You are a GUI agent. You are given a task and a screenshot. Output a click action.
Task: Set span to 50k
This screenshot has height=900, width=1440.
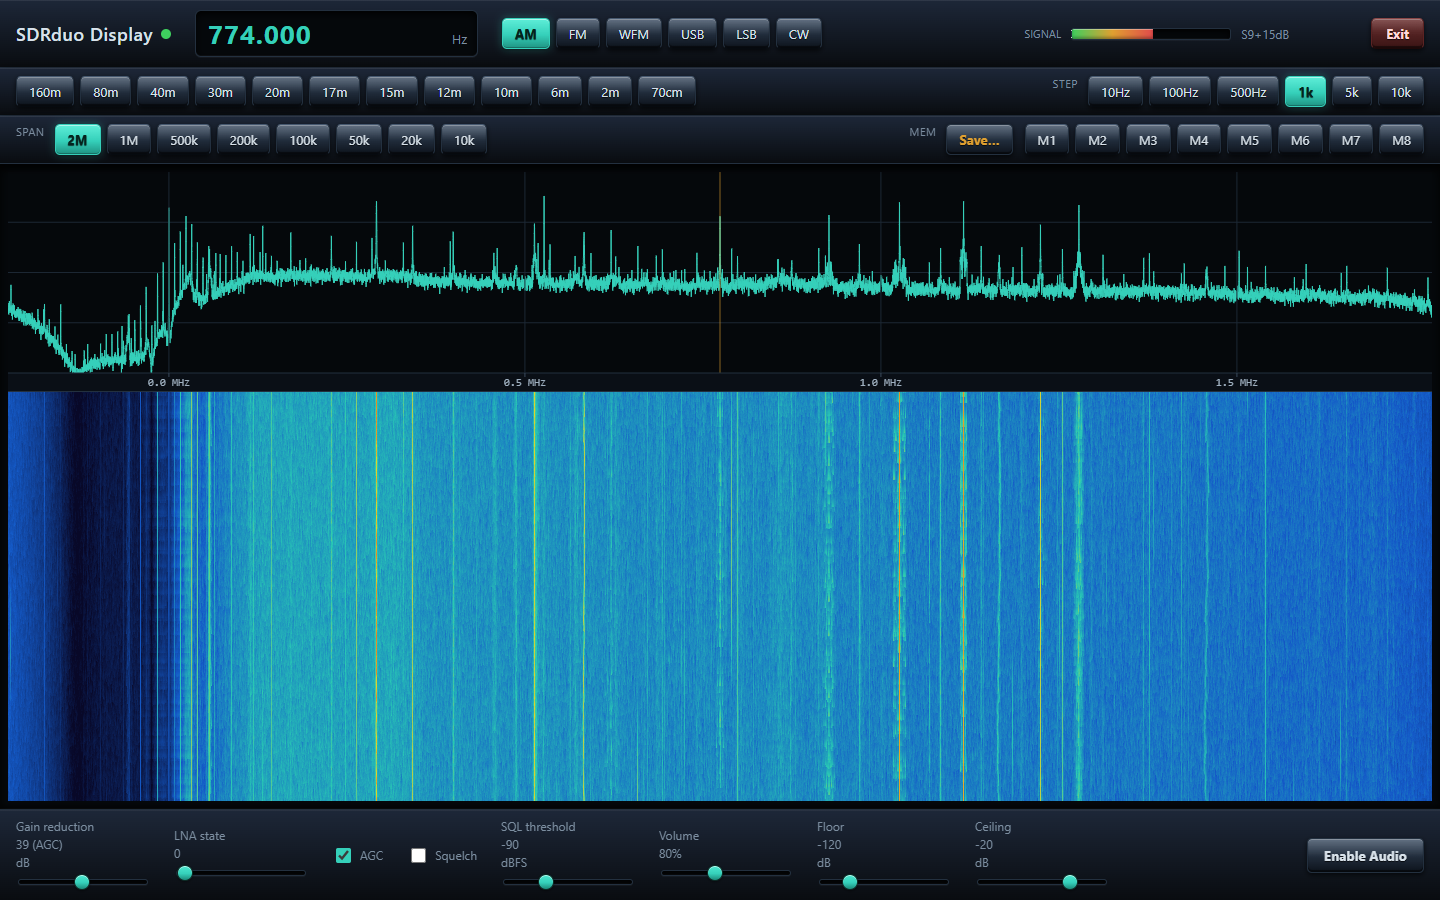pos(359,140)
